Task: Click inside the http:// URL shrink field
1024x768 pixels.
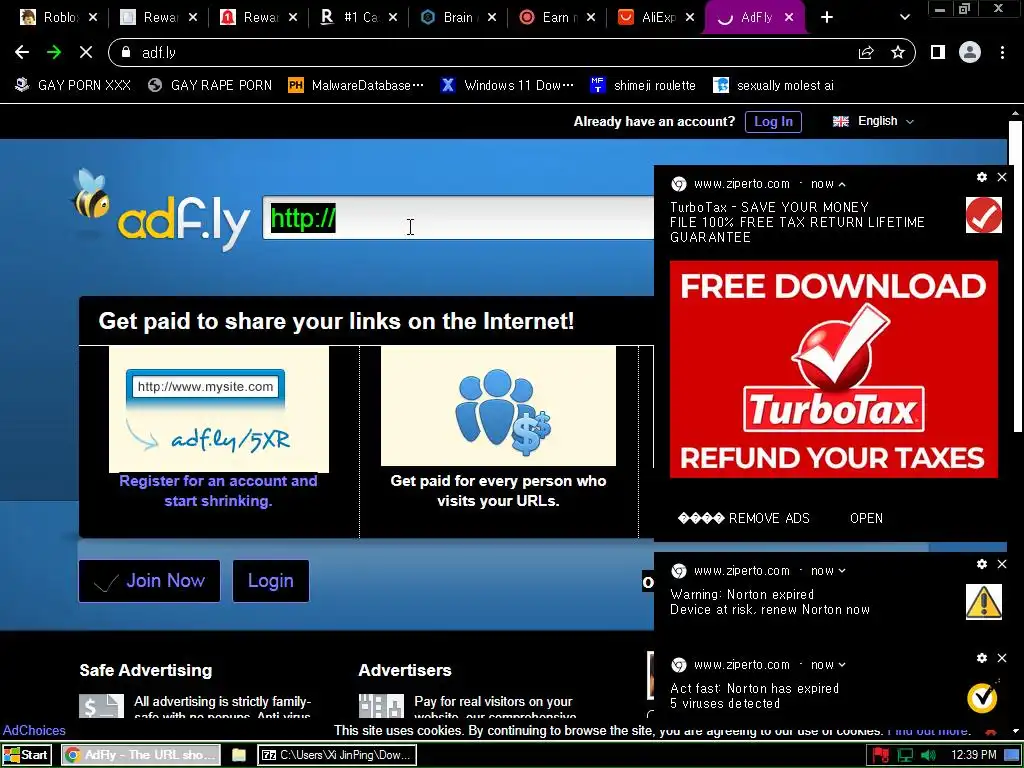Action: (x=458, y=218)
